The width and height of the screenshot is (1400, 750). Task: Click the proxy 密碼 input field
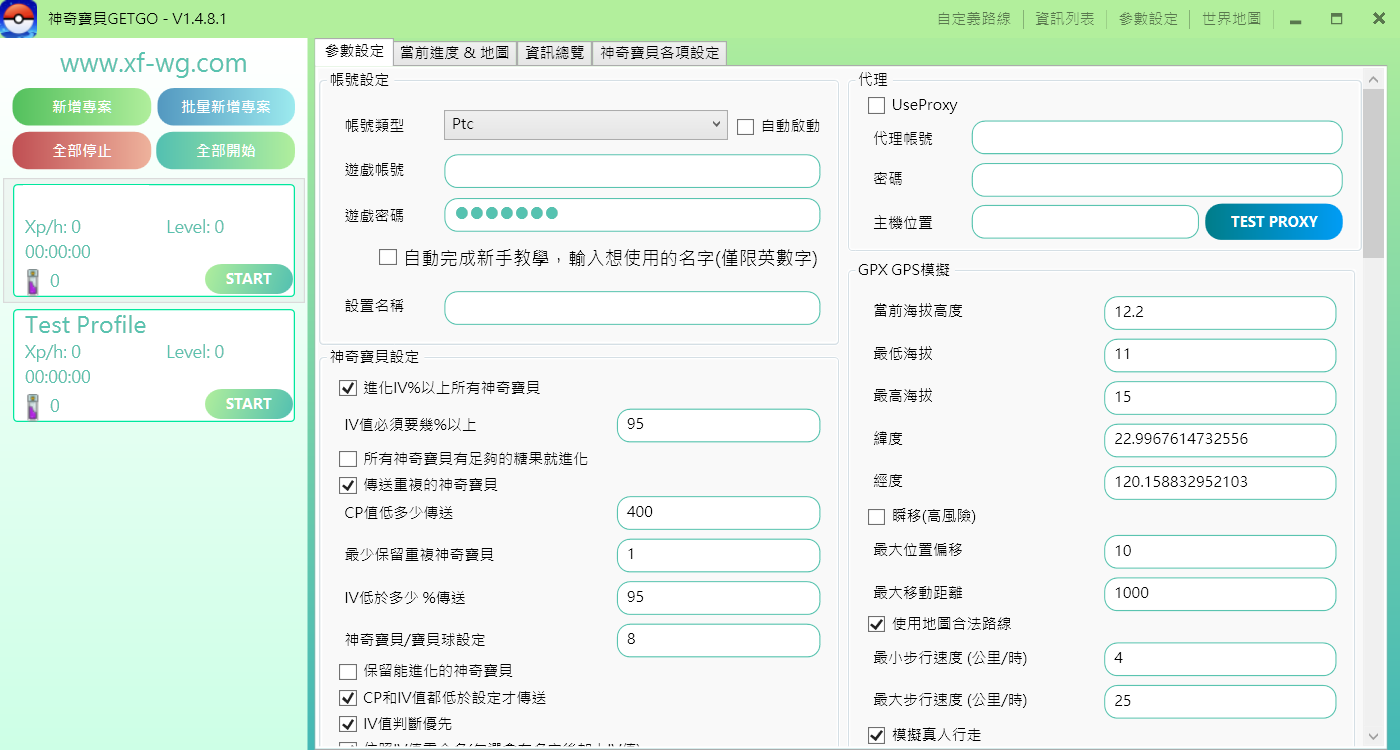pos(1157,180)
